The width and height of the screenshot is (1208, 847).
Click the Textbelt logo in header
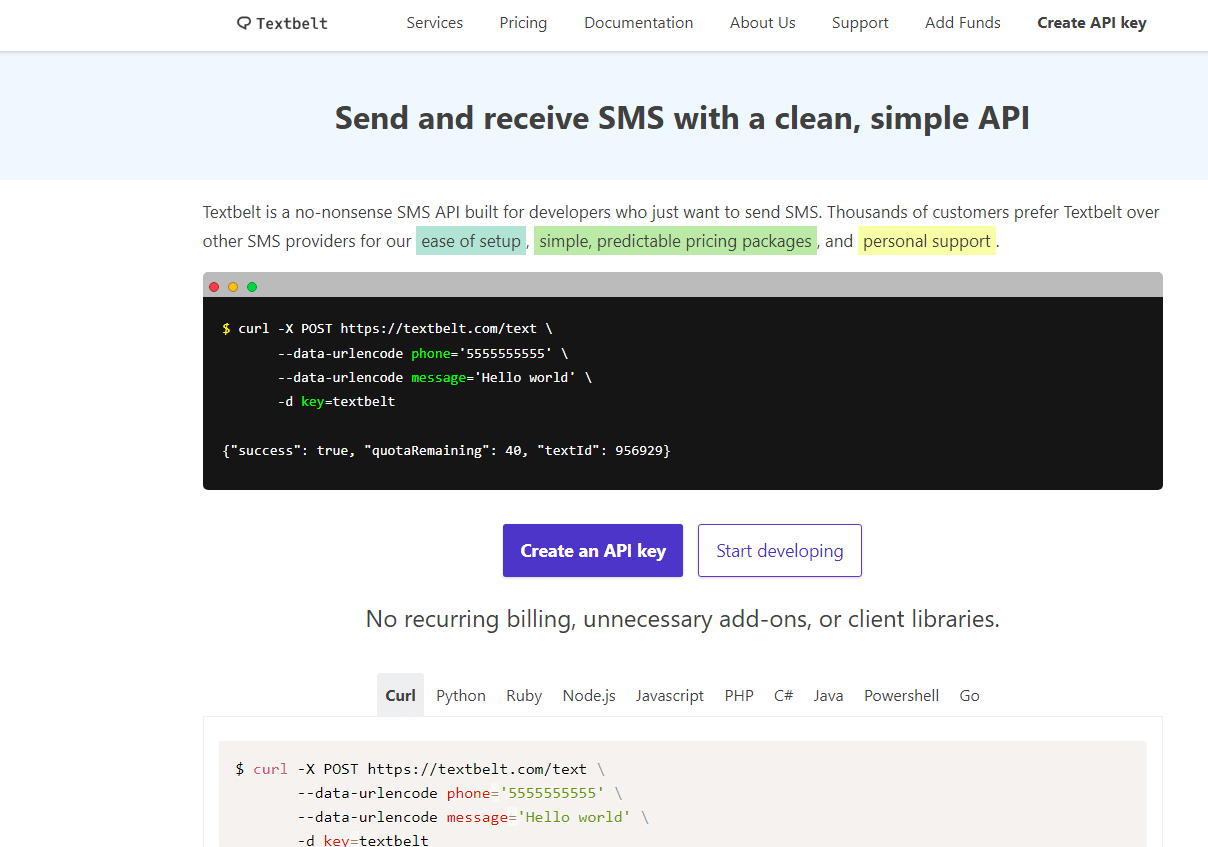pyautogui.click(x=282, y=23)
